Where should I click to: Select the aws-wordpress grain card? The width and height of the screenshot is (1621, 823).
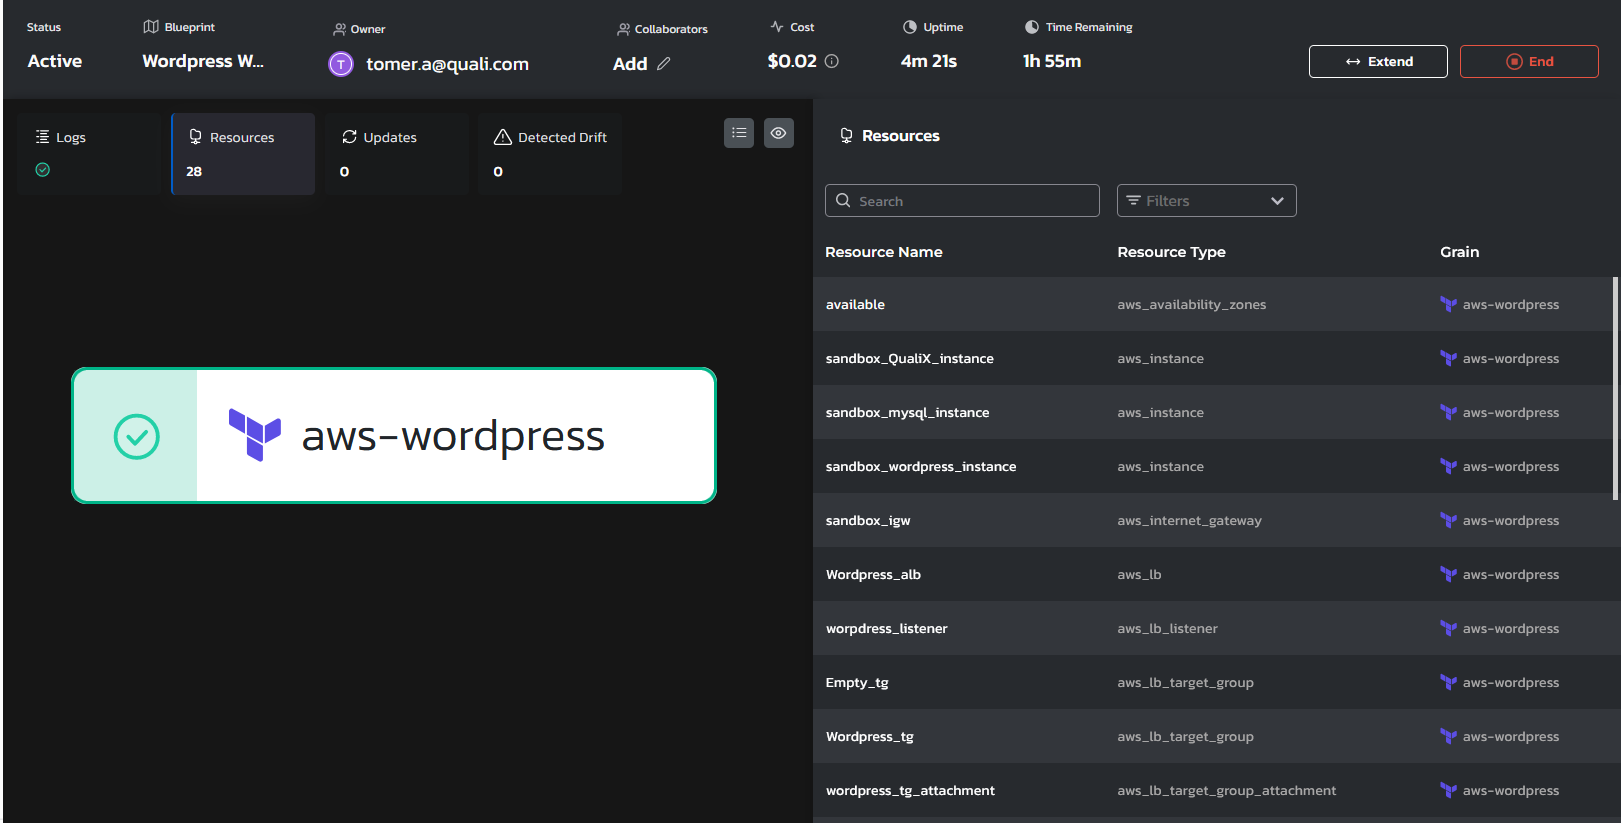(x=394, y=436)
